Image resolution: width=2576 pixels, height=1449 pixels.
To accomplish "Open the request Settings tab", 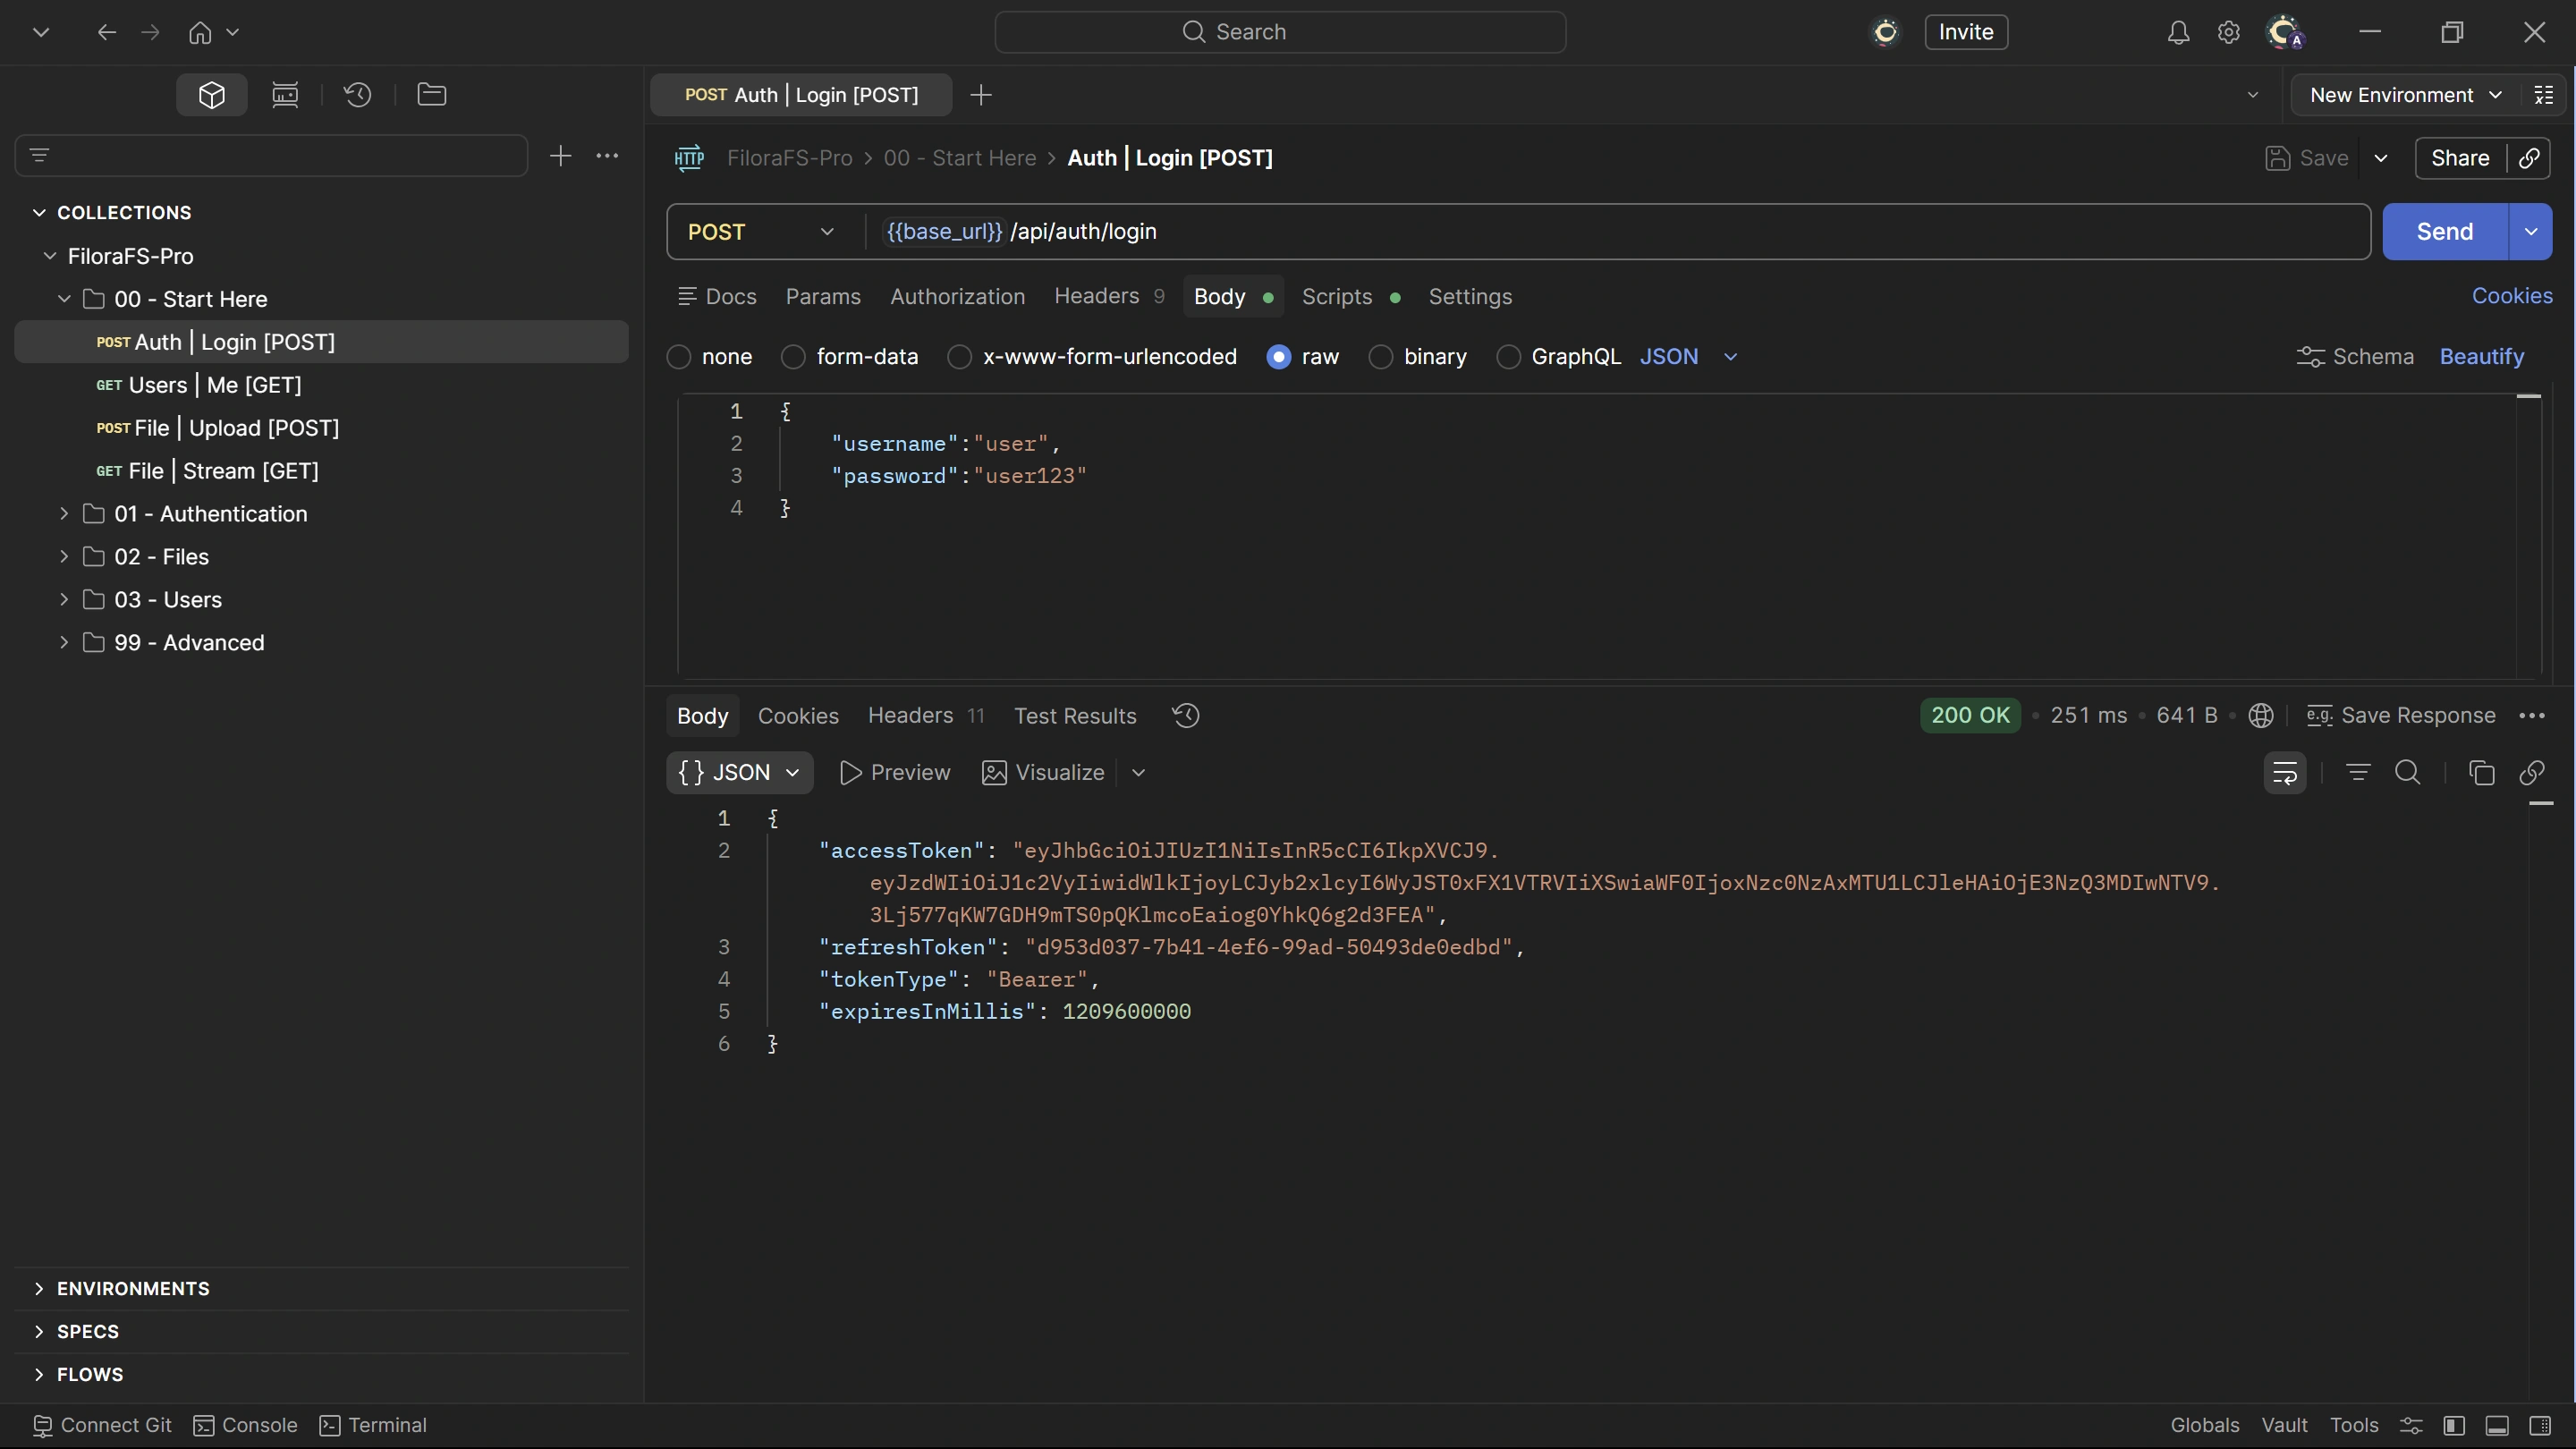I will tap(1470, 297).
